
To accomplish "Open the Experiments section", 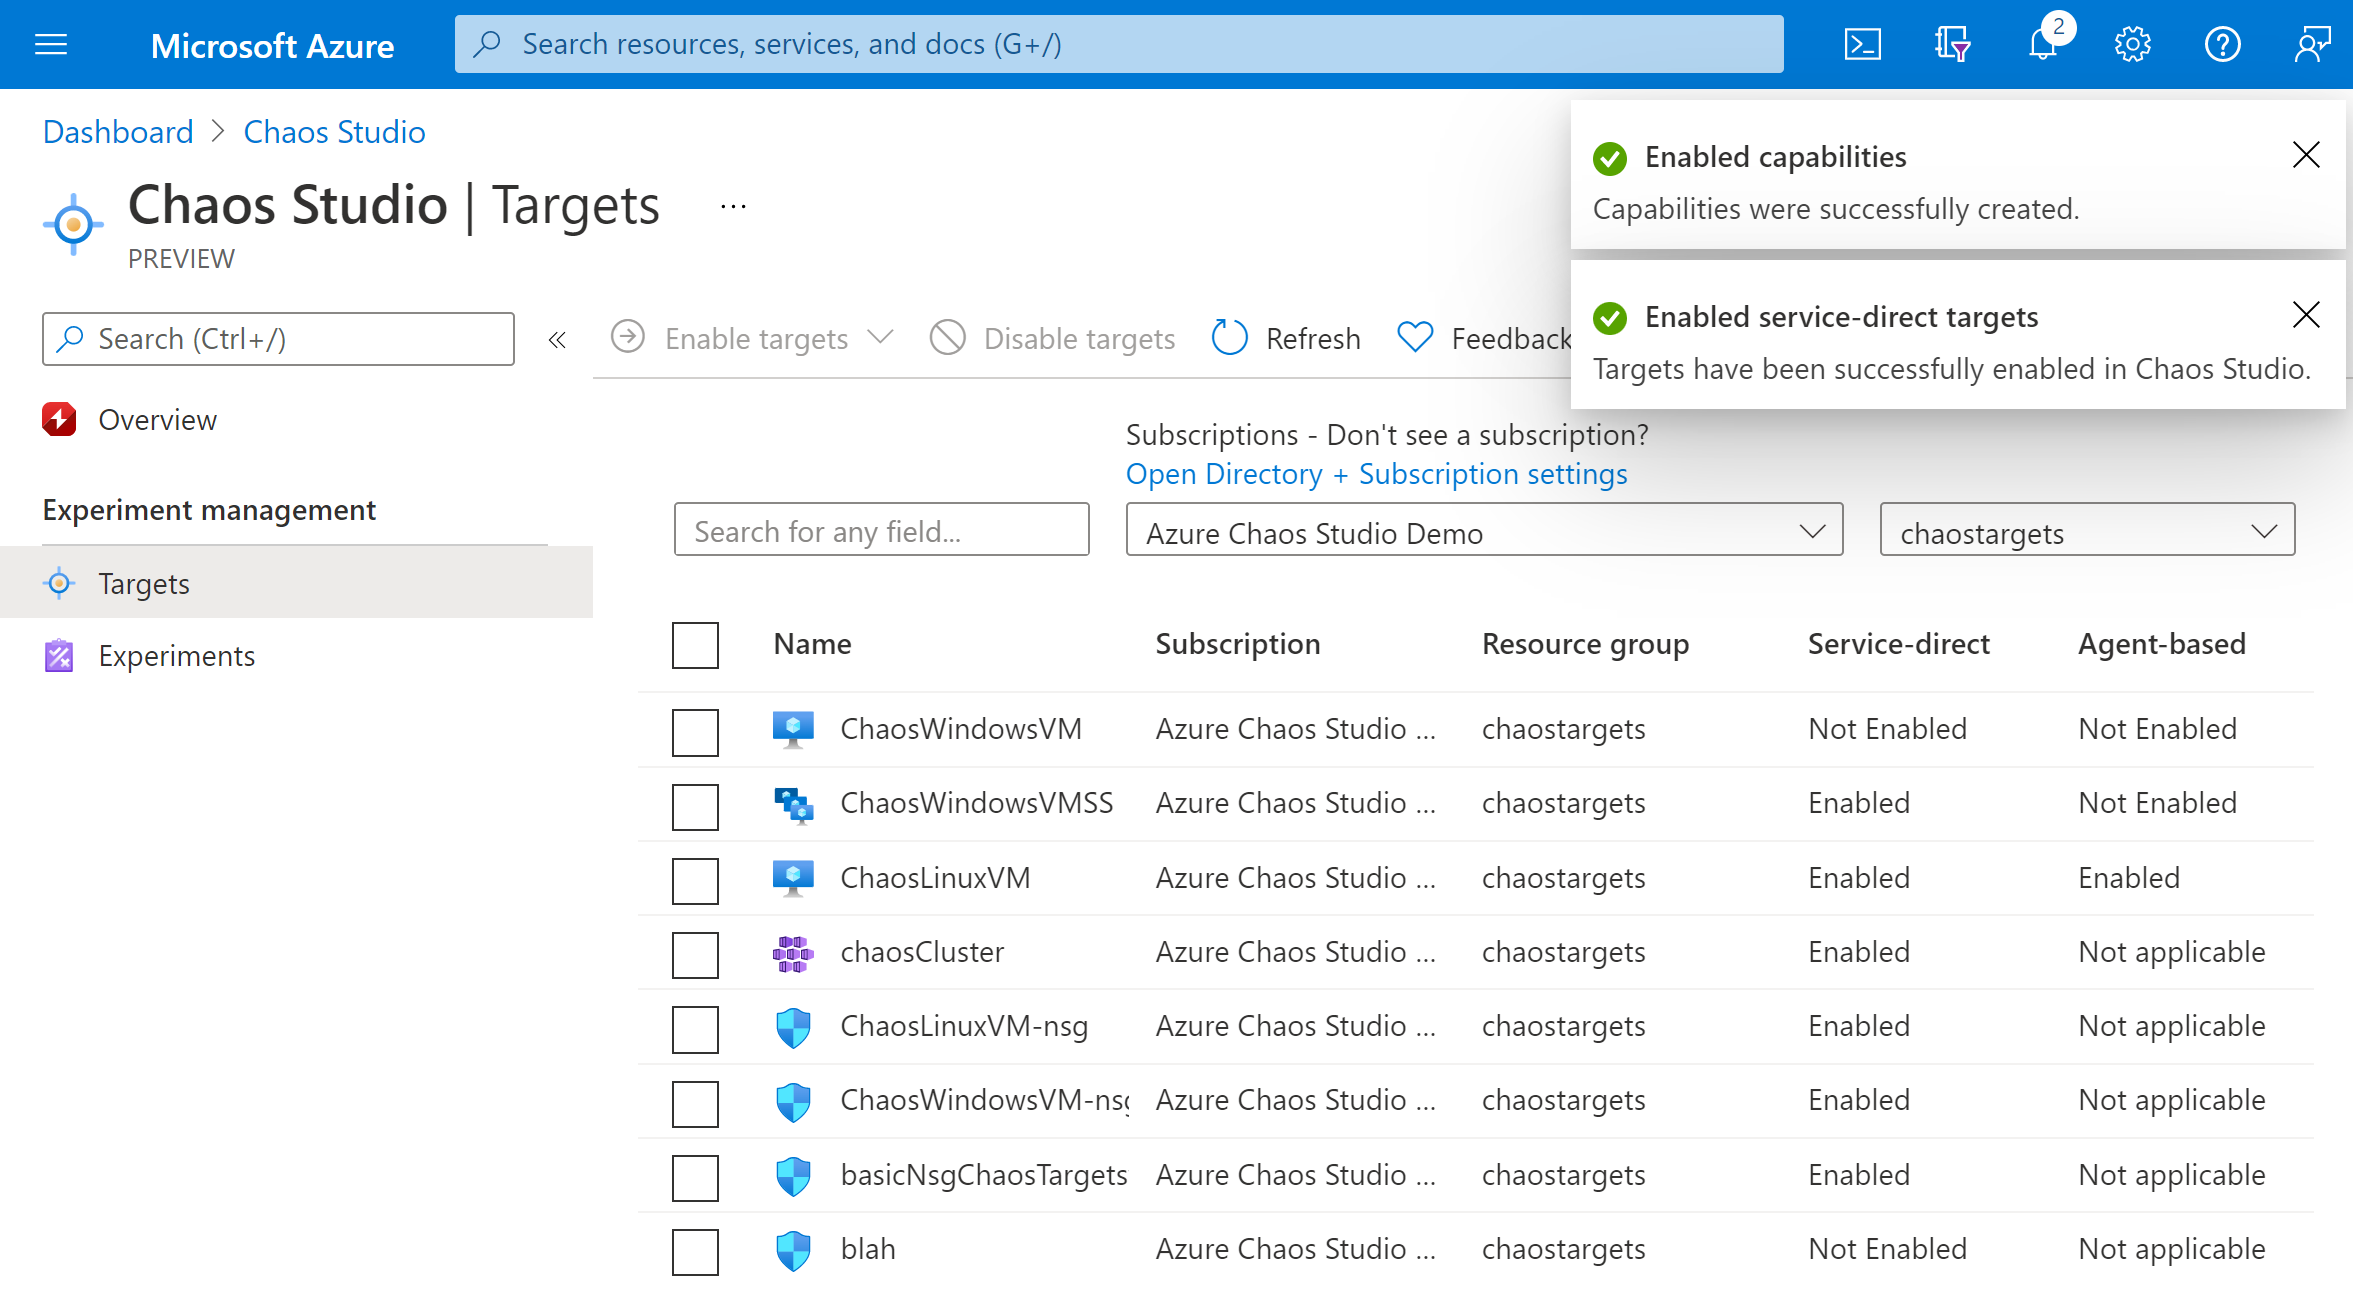I will click(x=177, y=655).
